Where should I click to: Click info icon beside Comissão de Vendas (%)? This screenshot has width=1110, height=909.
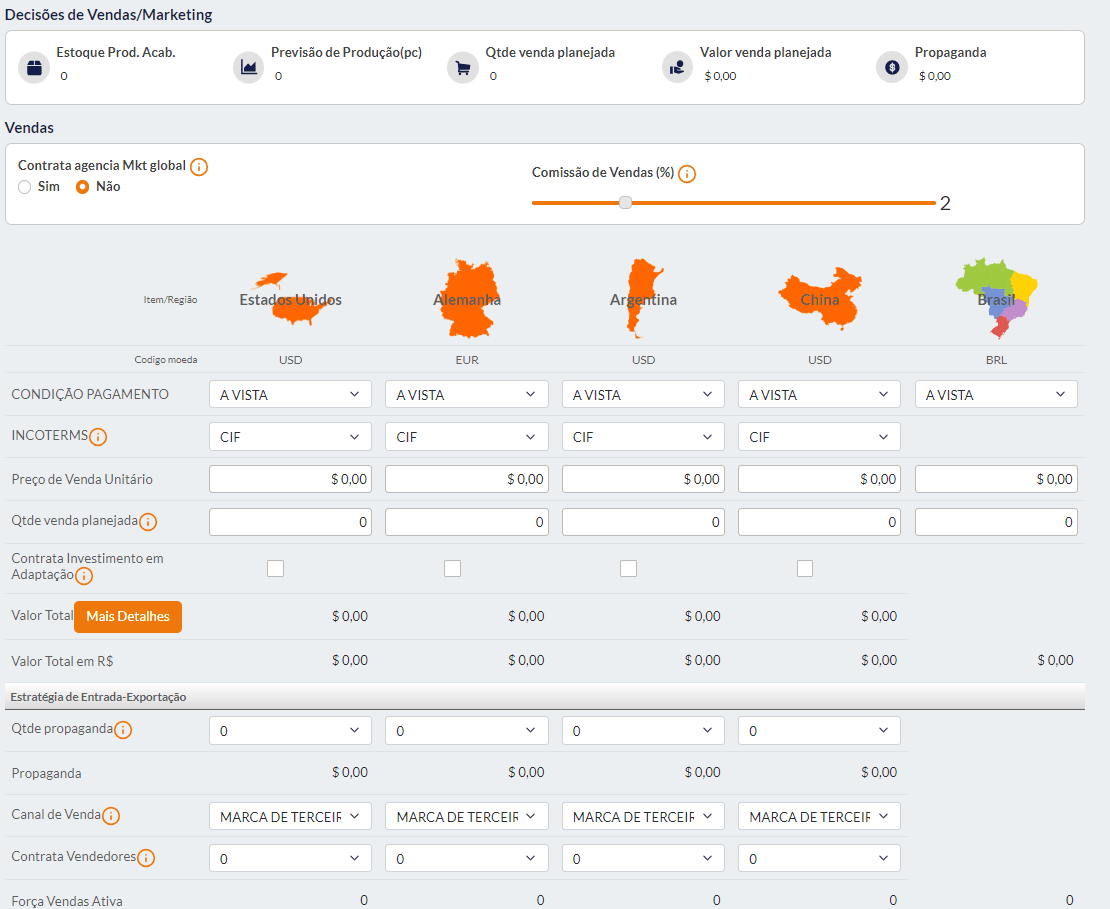coord(687,174)
